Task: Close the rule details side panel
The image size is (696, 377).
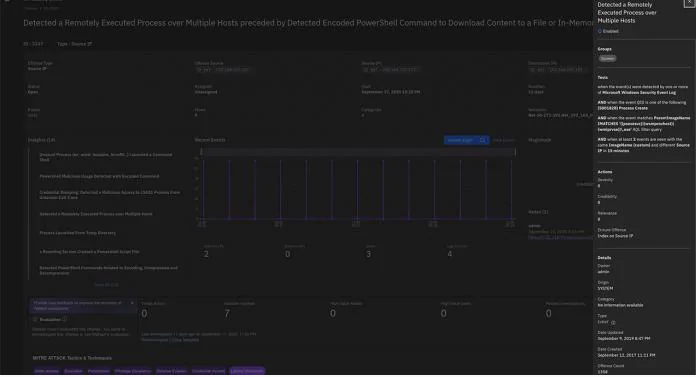Action: coord(689,3)
